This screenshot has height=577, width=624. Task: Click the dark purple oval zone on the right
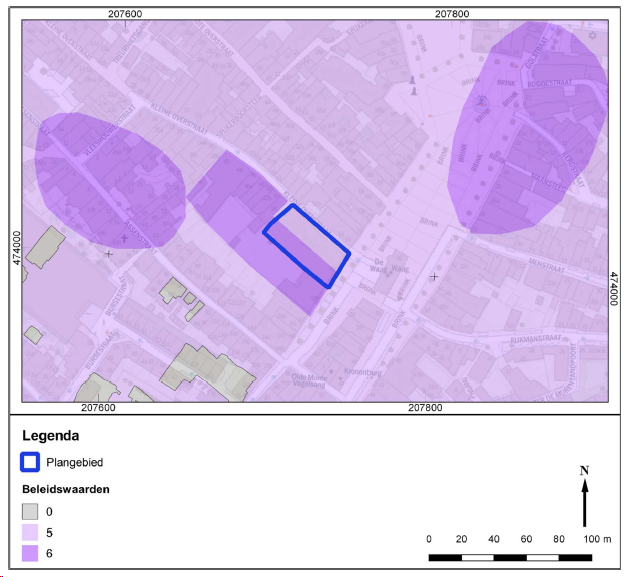530,130
